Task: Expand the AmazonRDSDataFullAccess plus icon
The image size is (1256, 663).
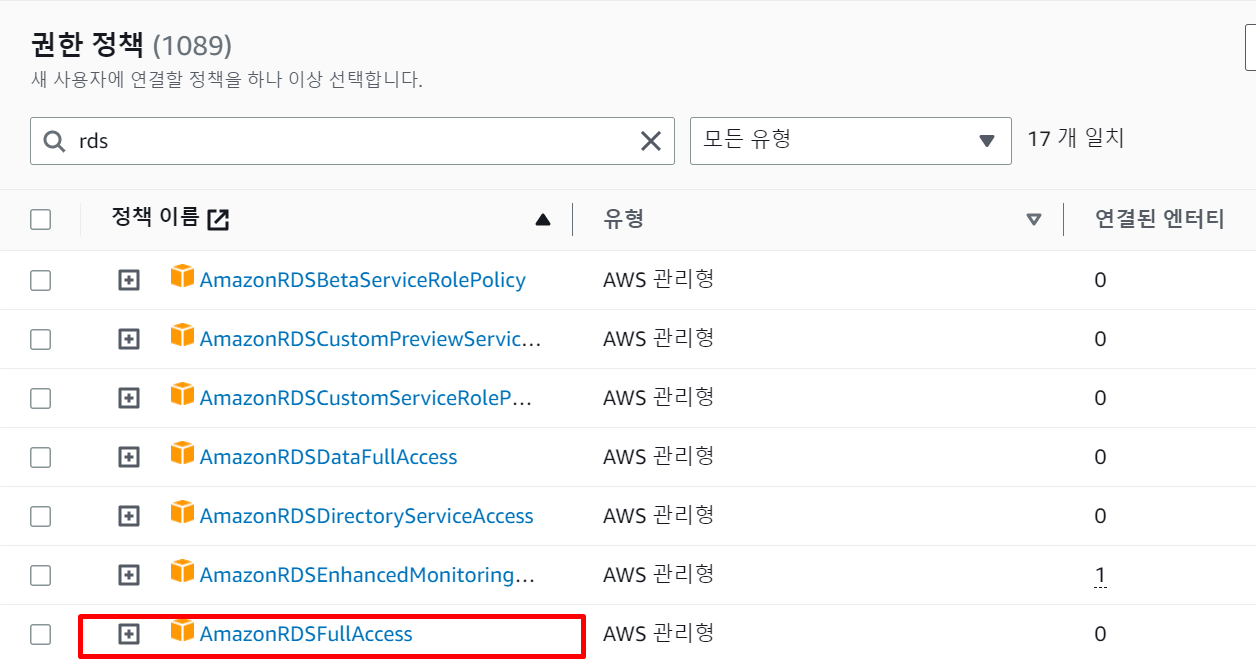Action: click(129, 458)
